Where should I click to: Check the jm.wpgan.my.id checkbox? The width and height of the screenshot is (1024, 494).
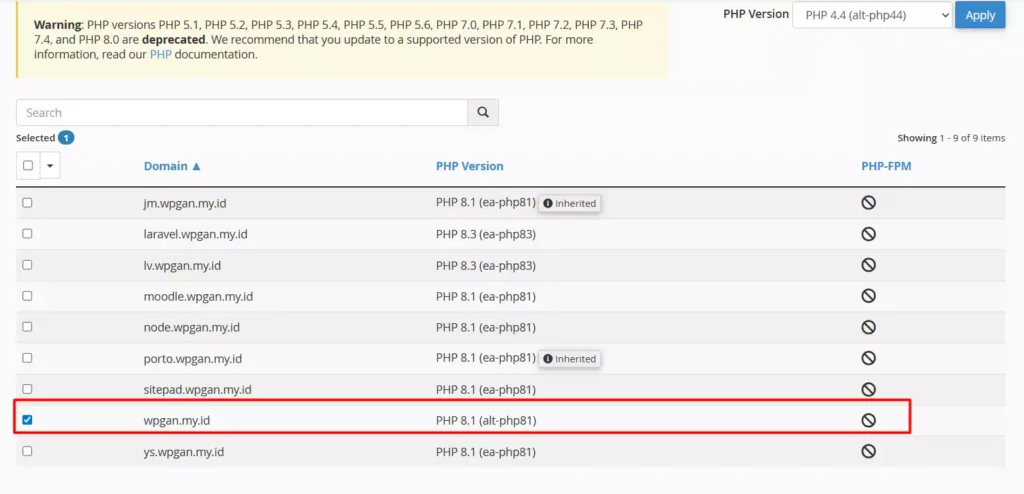pos(27,203)
